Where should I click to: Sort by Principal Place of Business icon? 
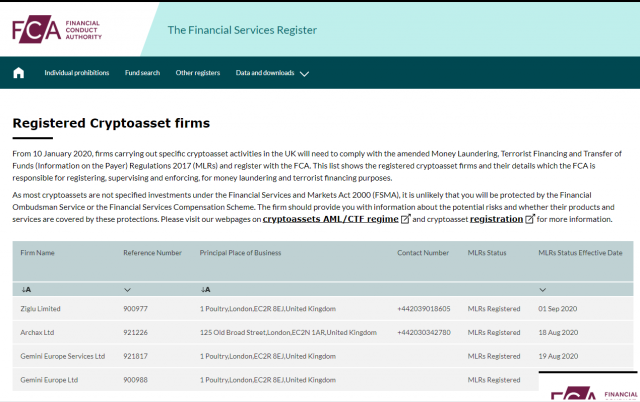pyautogui.click(x=204, y=289)
